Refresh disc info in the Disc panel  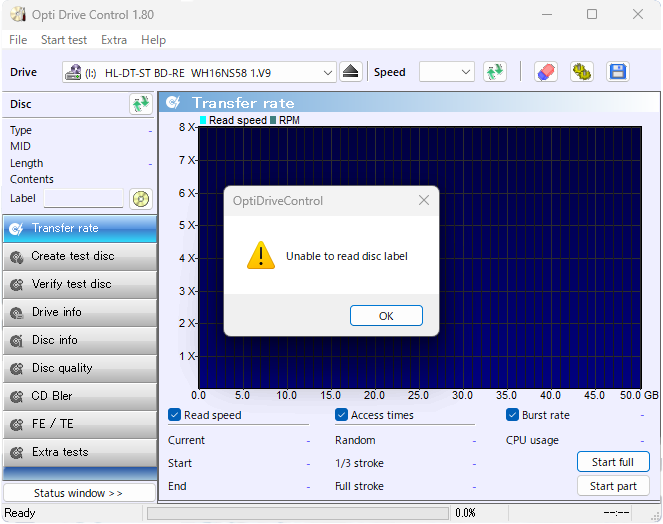(x=141, y=104)
